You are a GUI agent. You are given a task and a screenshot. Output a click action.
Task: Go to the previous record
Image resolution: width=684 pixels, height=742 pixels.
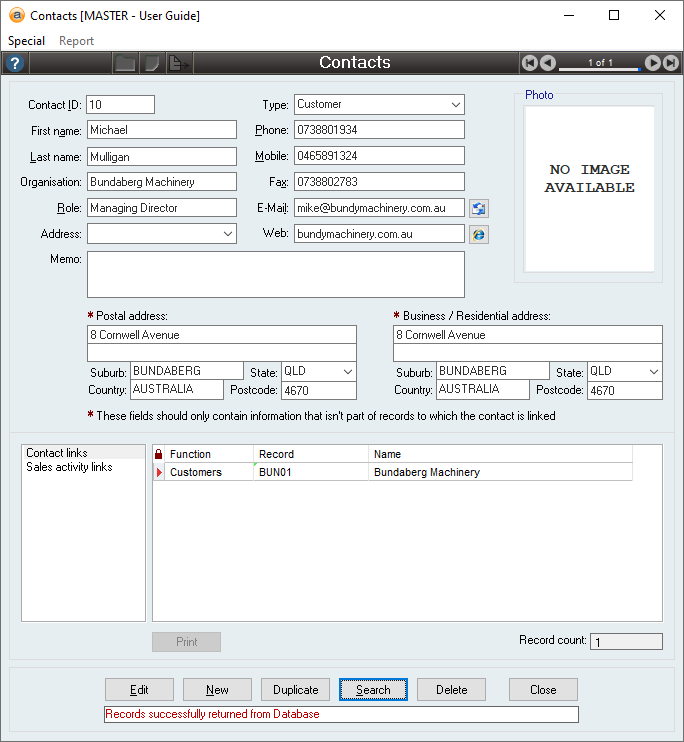[x=548, y=63]
